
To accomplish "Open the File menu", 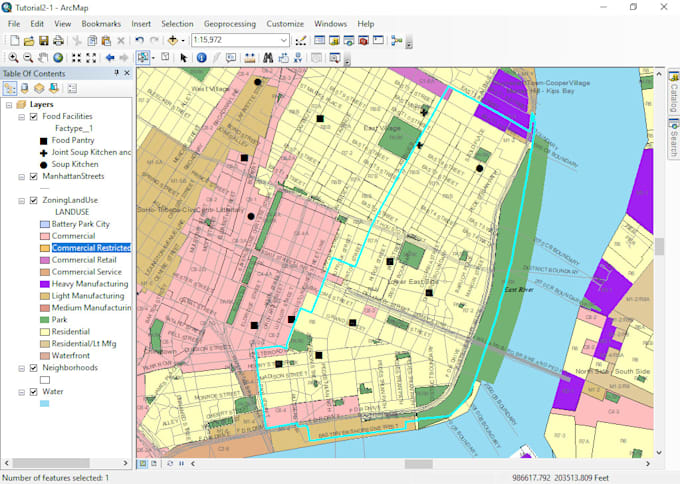I will pyautogui.click(x=14, y=24).
